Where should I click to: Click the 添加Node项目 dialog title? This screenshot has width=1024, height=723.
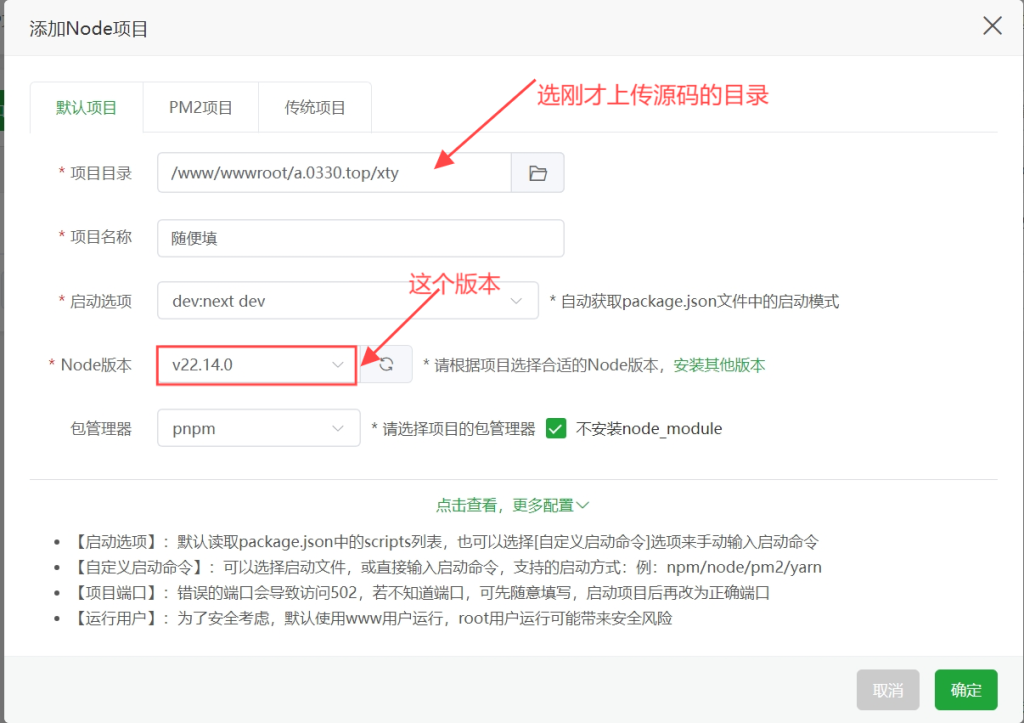[89, 29]
